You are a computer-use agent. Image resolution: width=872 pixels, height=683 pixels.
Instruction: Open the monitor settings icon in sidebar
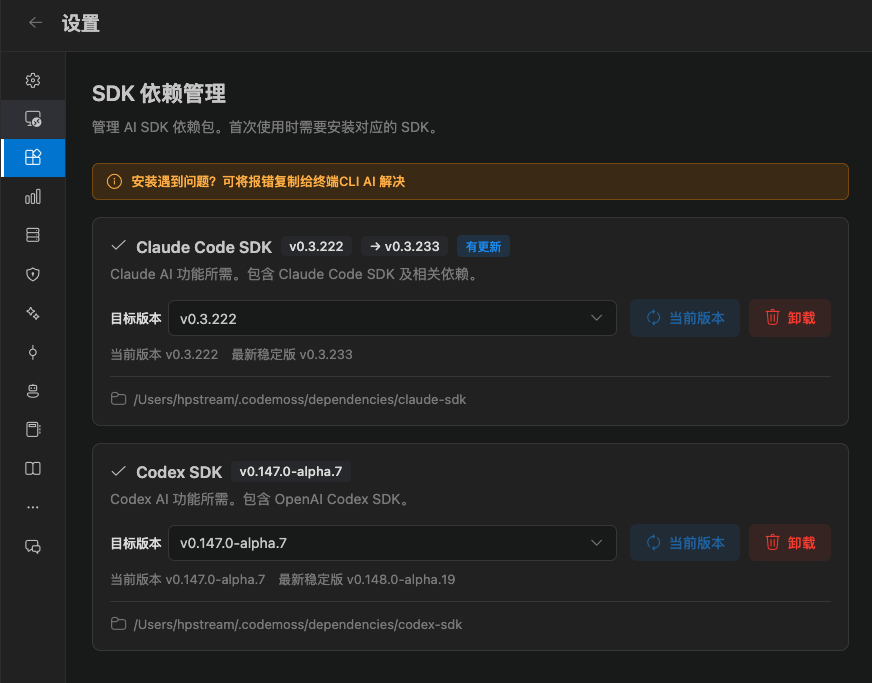pyautogui.click(x=33, y=118)
